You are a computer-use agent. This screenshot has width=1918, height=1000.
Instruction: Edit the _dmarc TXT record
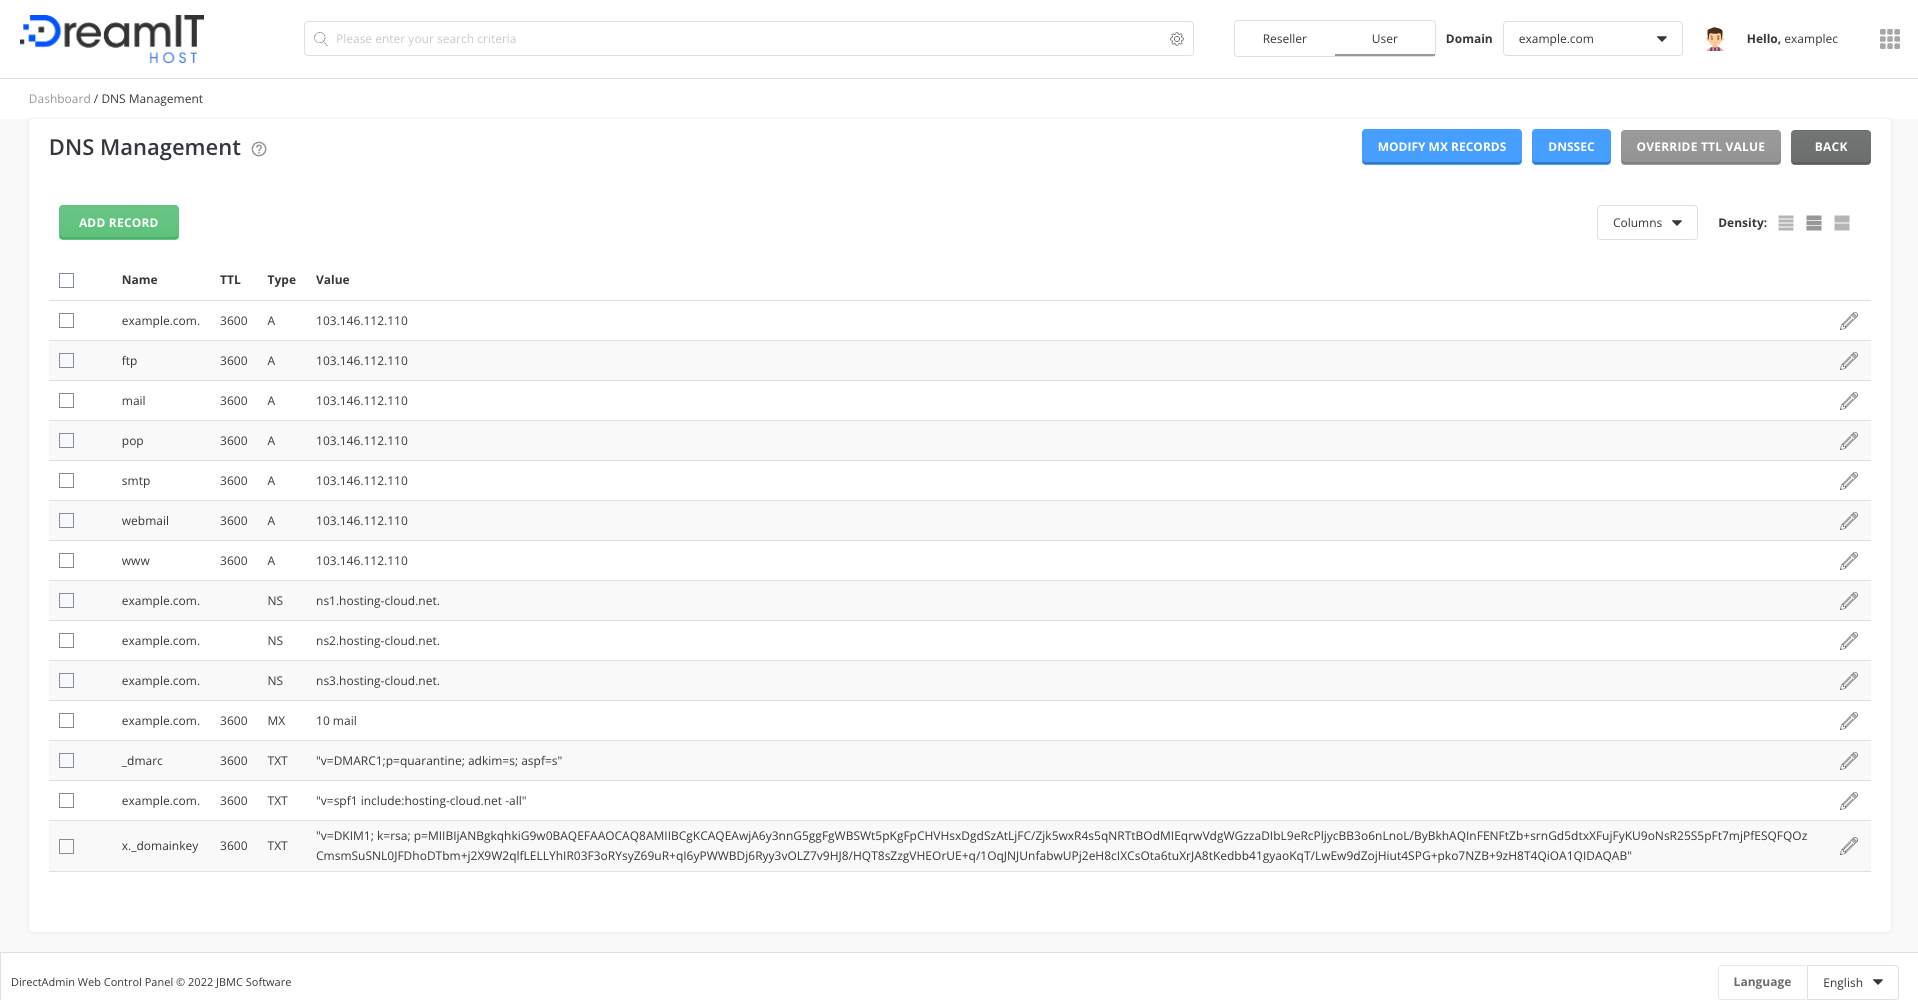pos(1849,760)
